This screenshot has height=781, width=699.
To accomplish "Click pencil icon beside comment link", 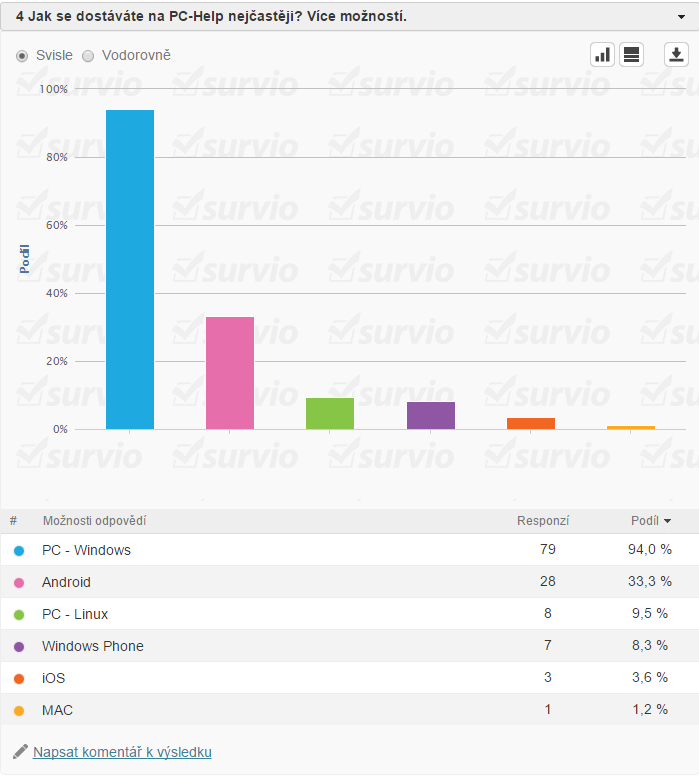I will tap(20, 751).
